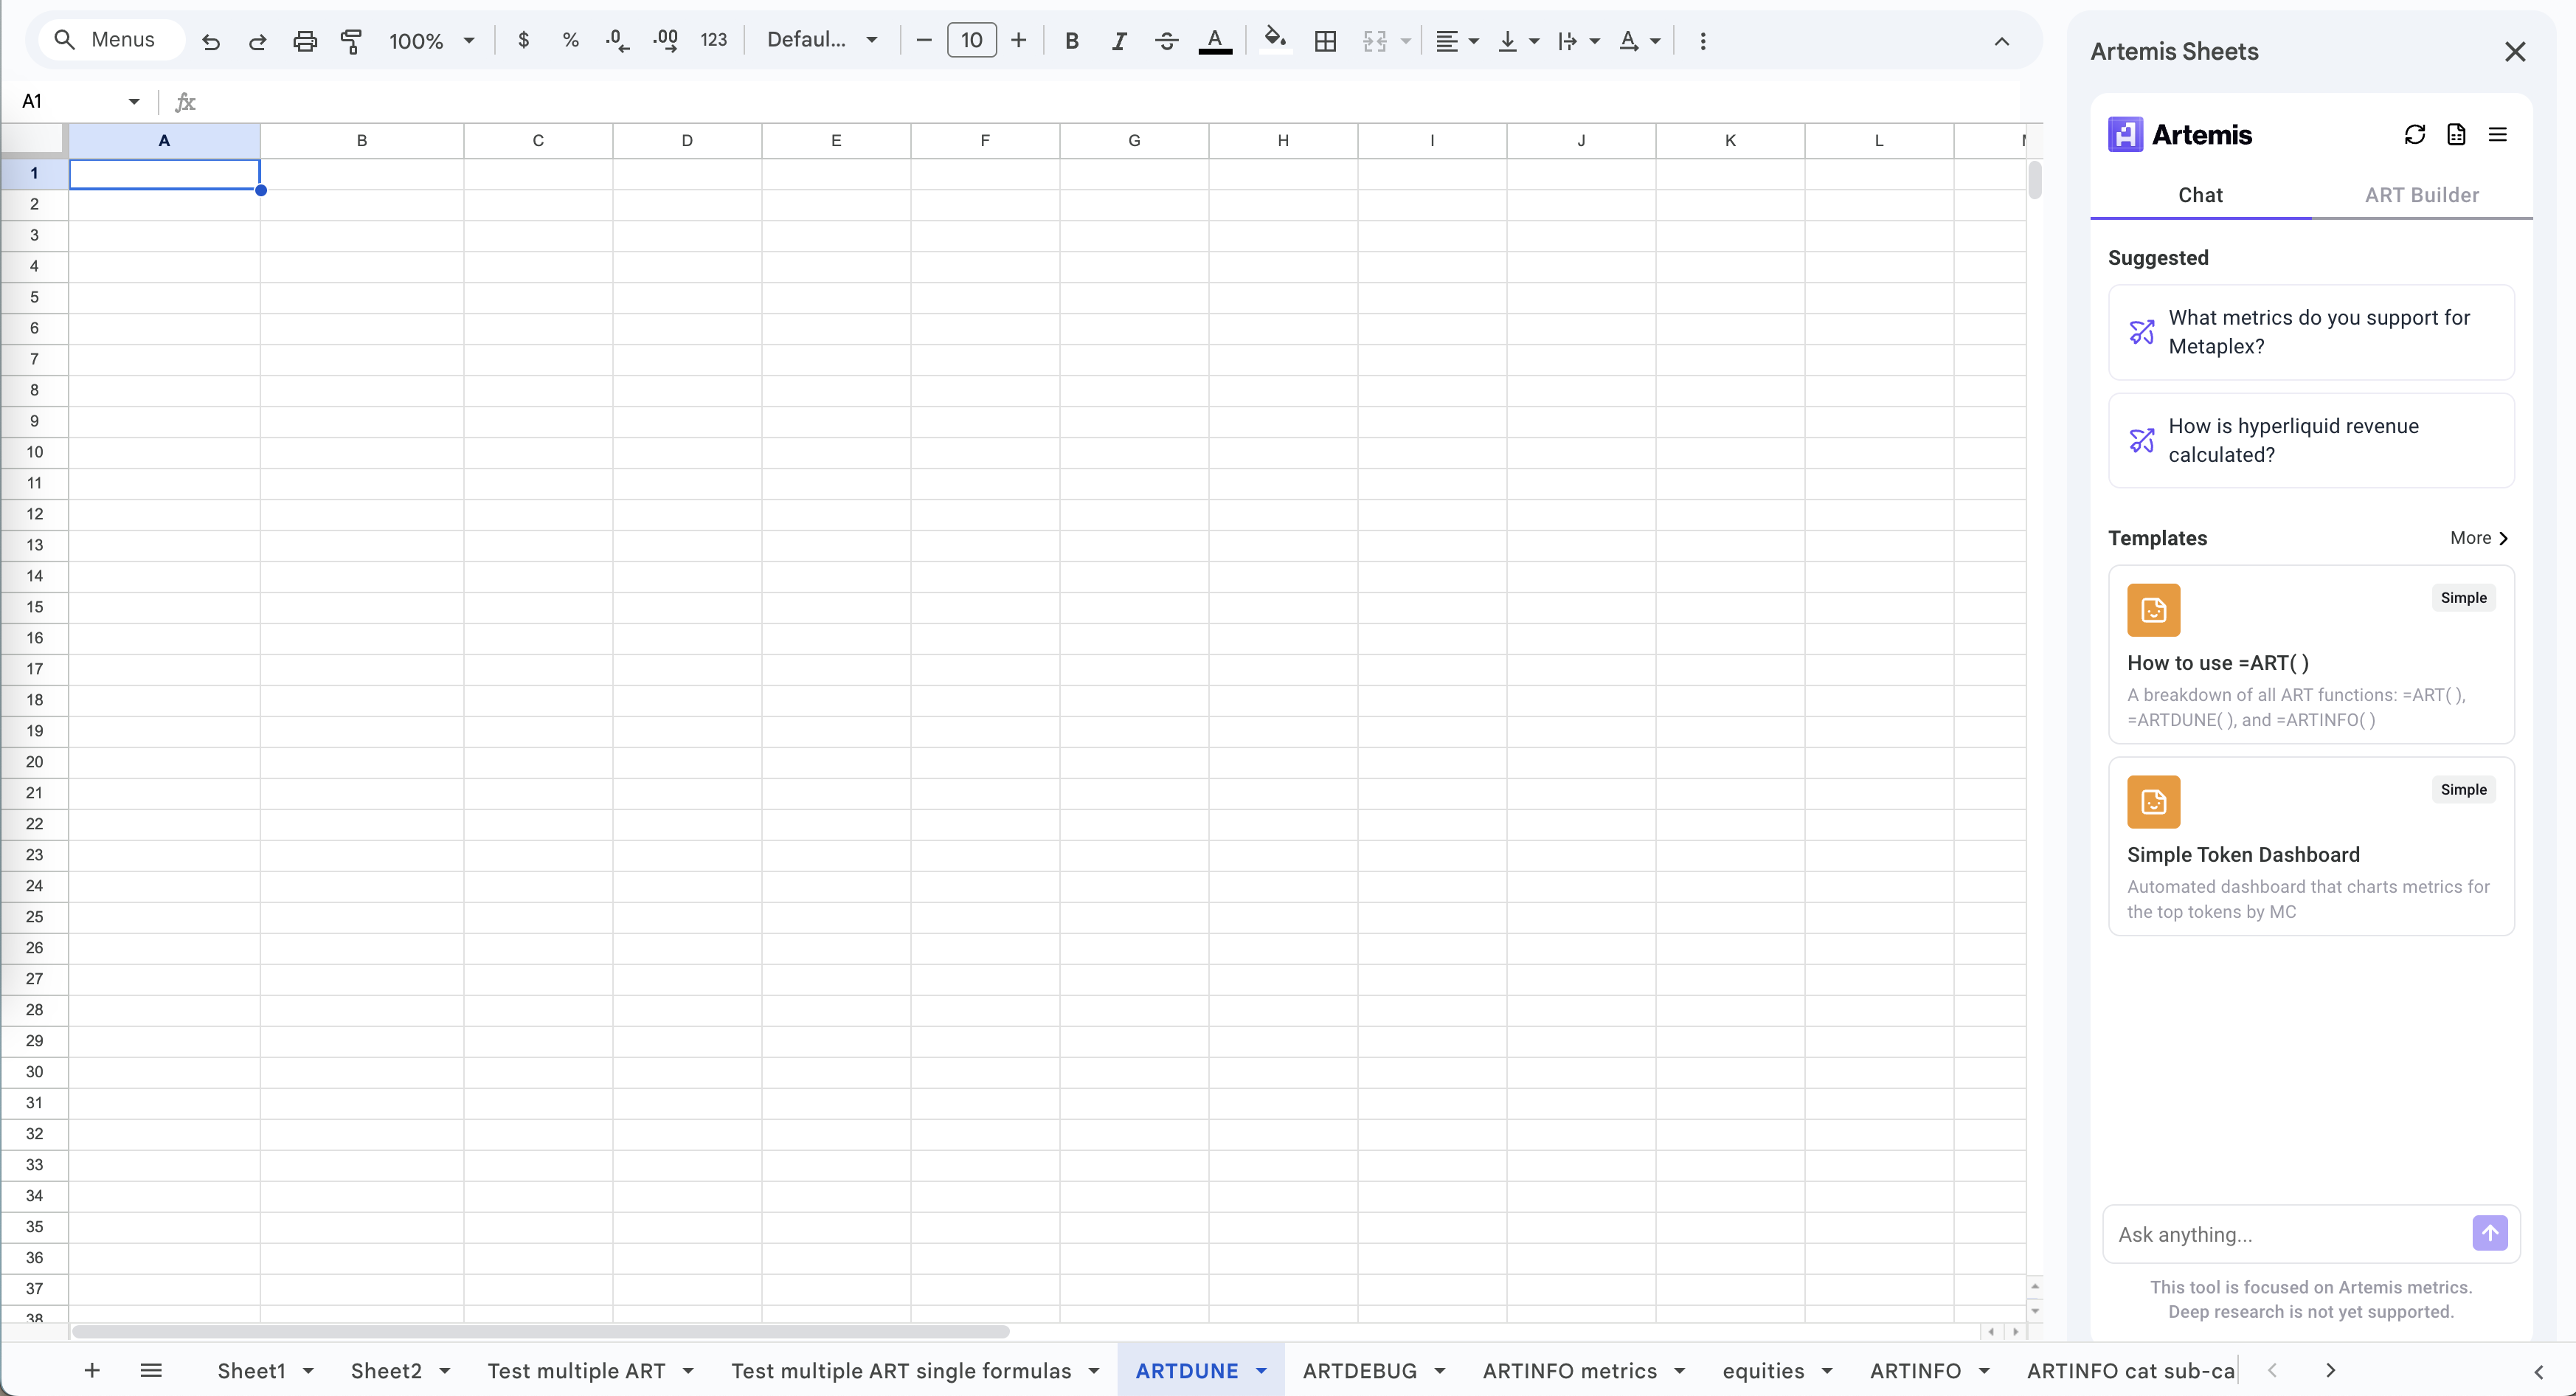Image resolution: width=2576 pixels, height=1396 pixels.
Task: Expand the ARTDUNE sheet tab menu arrow
Action: (x=1261, y=1371)
